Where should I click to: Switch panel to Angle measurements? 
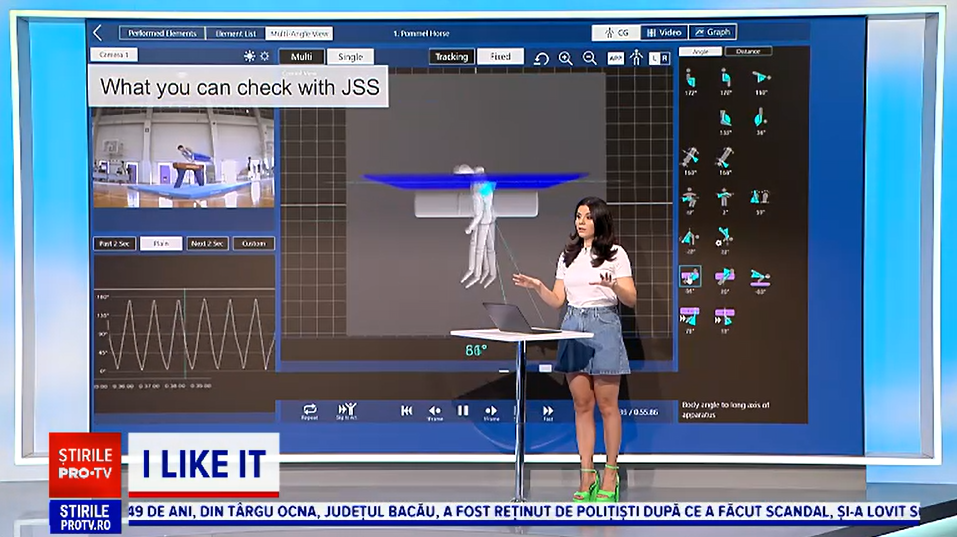[x=701, y=51]
